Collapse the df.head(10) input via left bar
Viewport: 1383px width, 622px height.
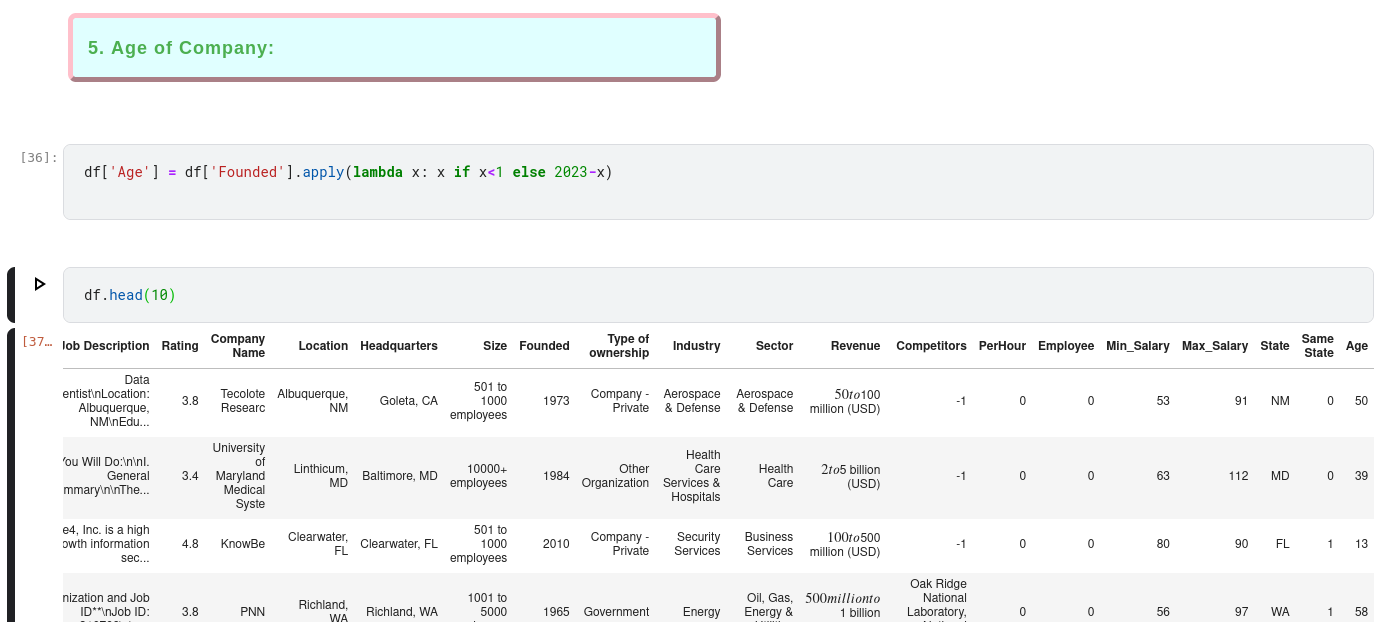[11, 294]
